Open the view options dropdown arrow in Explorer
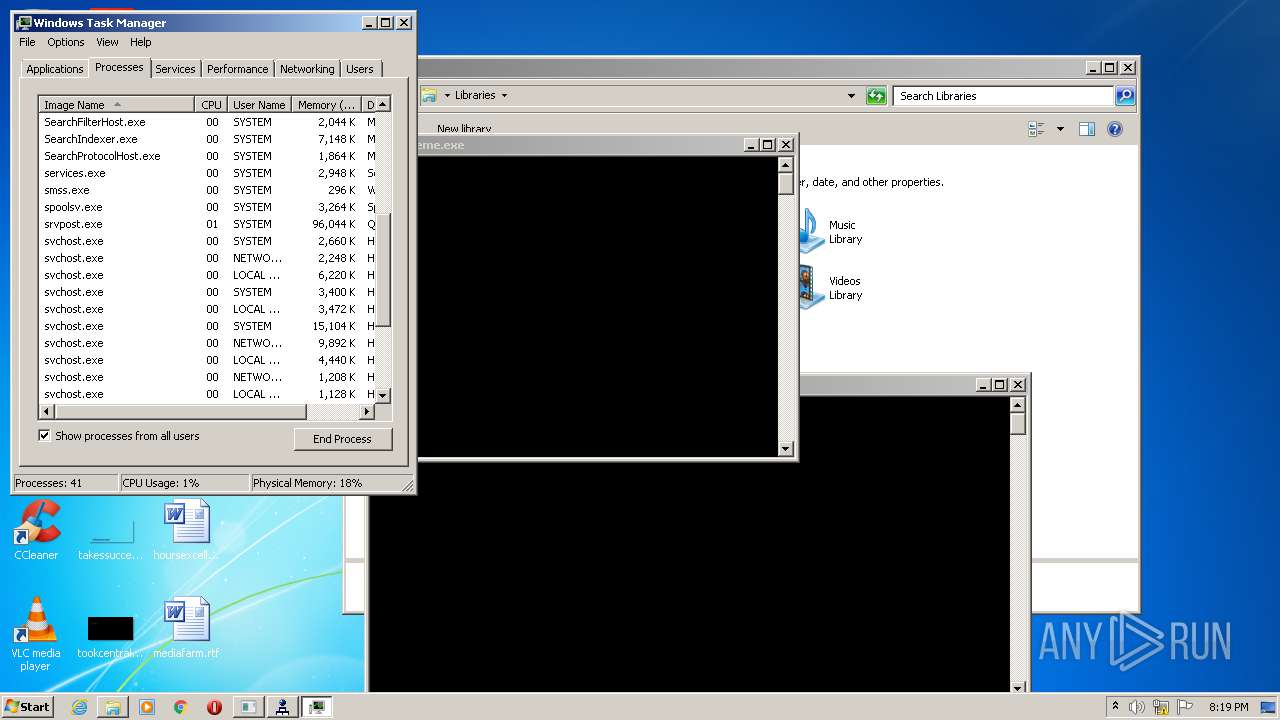 (1060, 129)
